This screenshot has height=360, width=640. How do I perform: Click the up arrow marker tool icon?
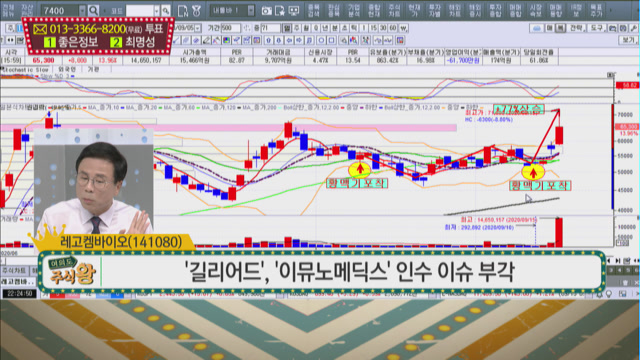point(269,40)
